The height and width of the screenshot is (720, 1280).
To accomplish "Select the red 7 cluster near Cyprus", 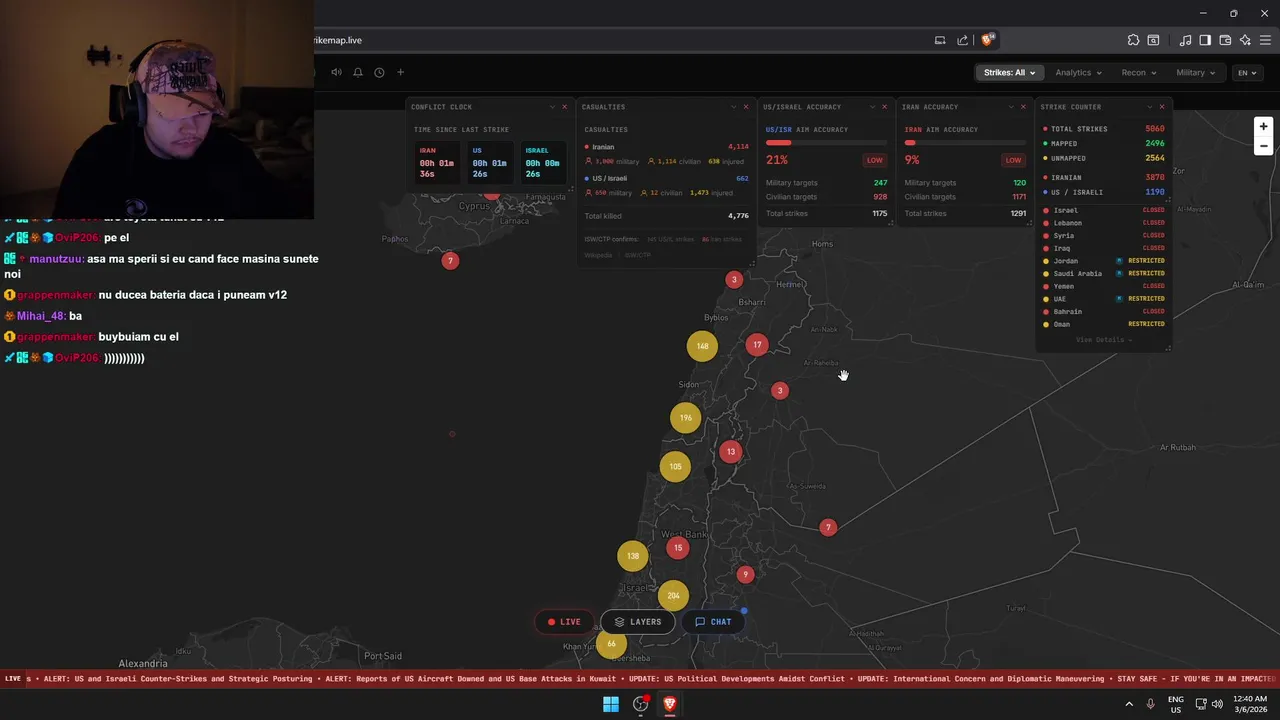I will tap(450, 261).
